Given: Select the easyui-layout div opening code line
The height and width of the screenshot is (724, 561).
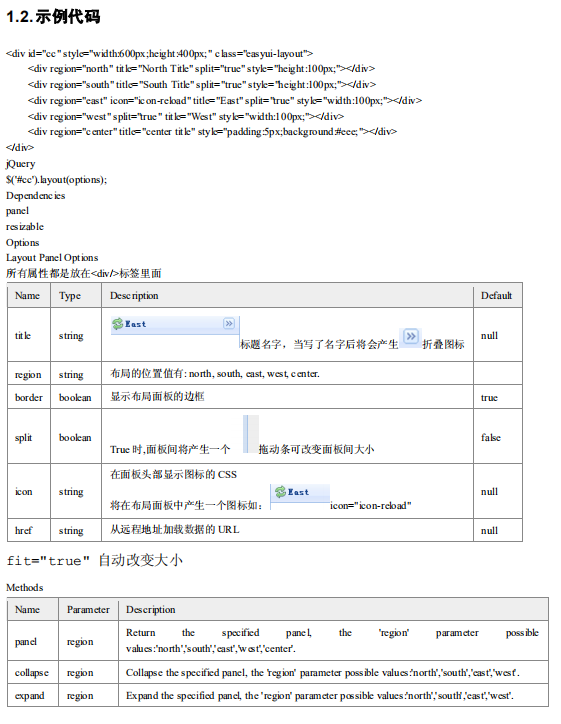Looking at the screenshot, I should pos(159,54).
